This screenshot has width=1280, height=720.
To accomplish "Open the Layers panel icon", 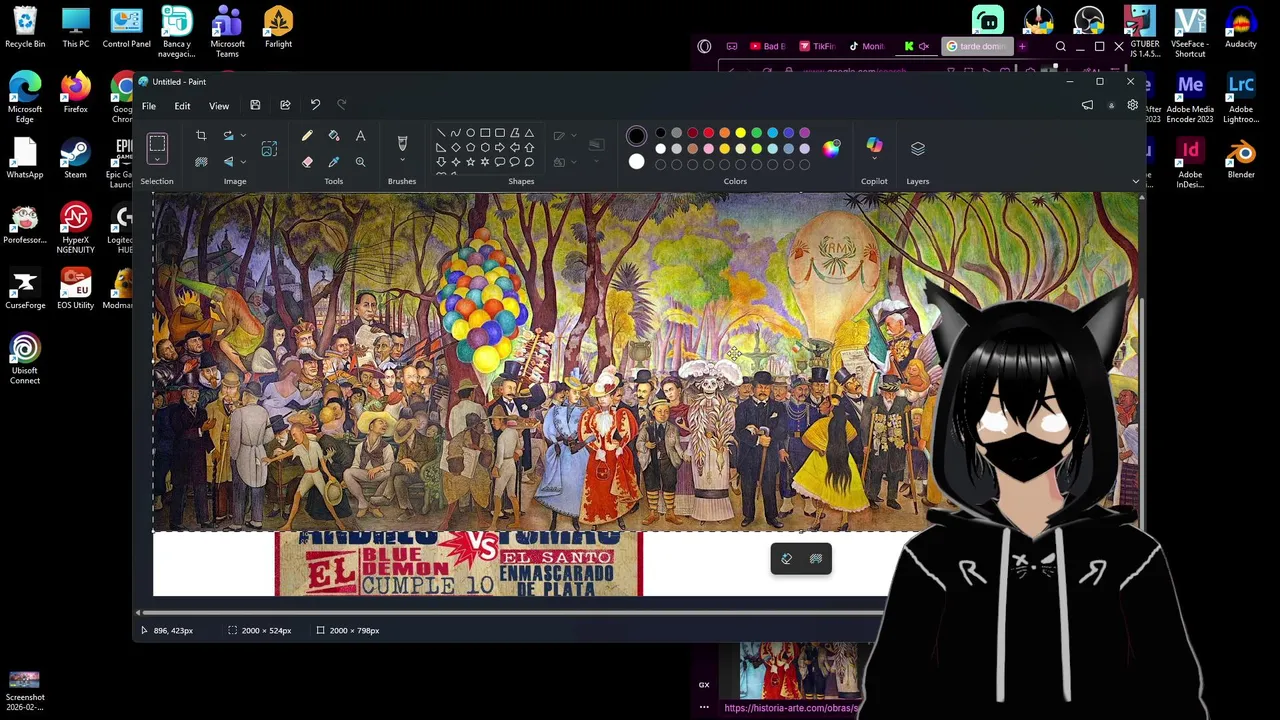I will click(x=918, y=148).
